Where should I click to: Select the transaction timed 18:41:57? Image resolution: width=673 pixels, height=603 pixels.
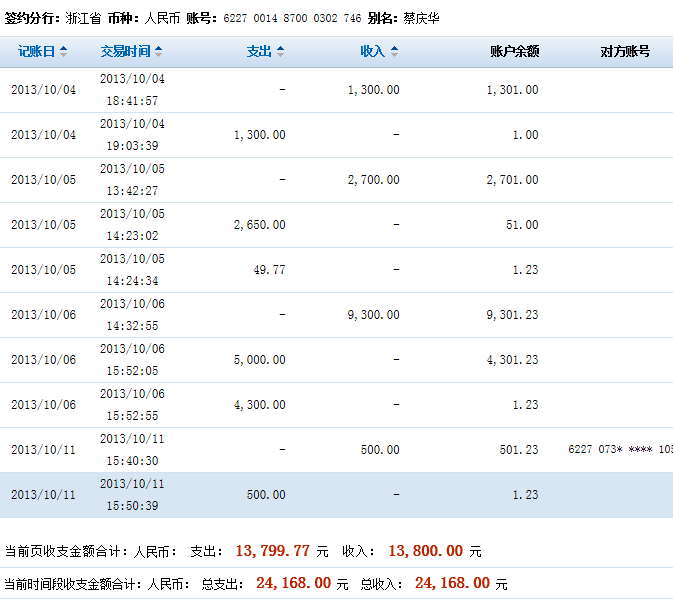(x=132, y=90)
